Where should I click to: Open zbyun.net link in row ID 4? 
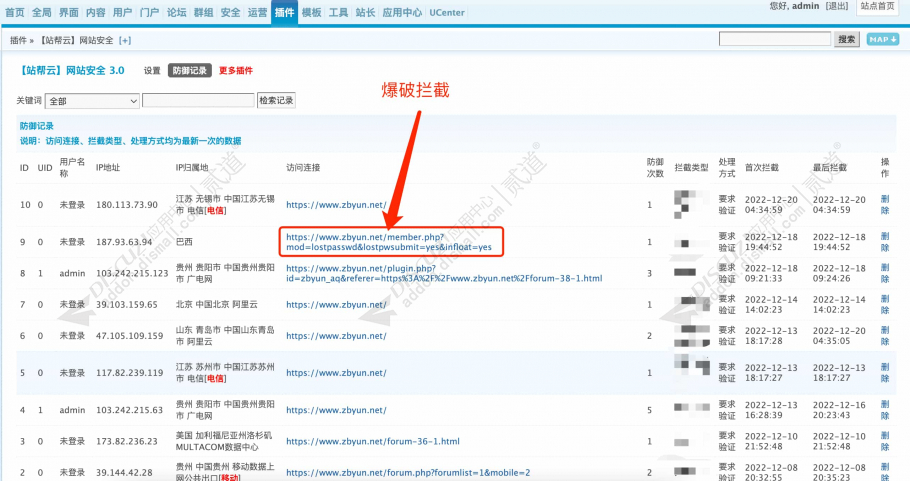[x=336, y=410]
